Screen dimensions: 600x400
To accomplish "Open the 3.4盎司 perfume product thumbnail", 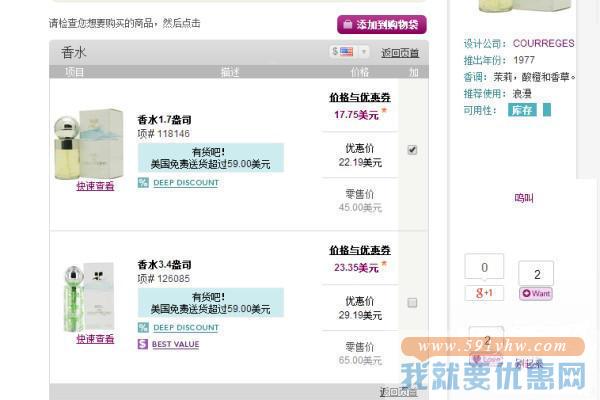I will click(89, 297).
